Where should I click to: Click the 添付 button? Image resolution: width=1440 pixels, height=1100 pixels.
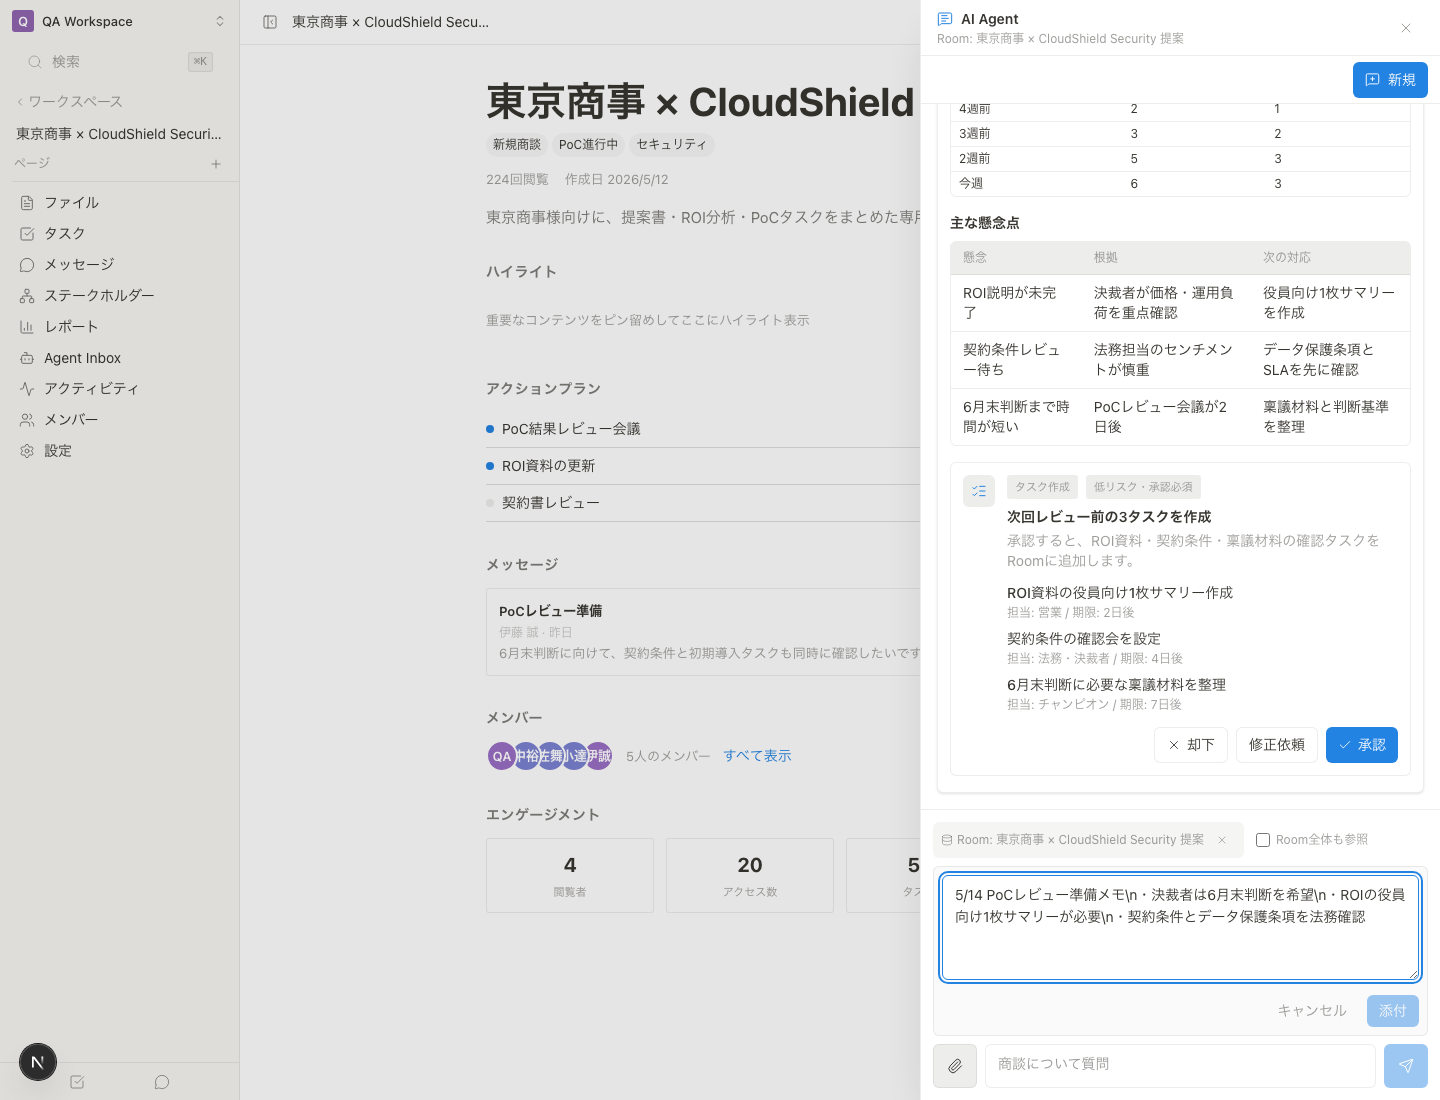1393,1011
